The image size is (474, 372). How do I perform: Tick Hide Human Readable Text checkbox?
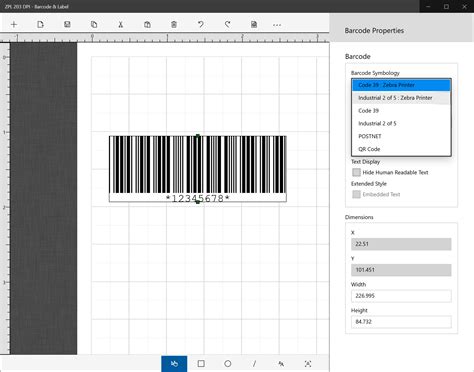356,172
